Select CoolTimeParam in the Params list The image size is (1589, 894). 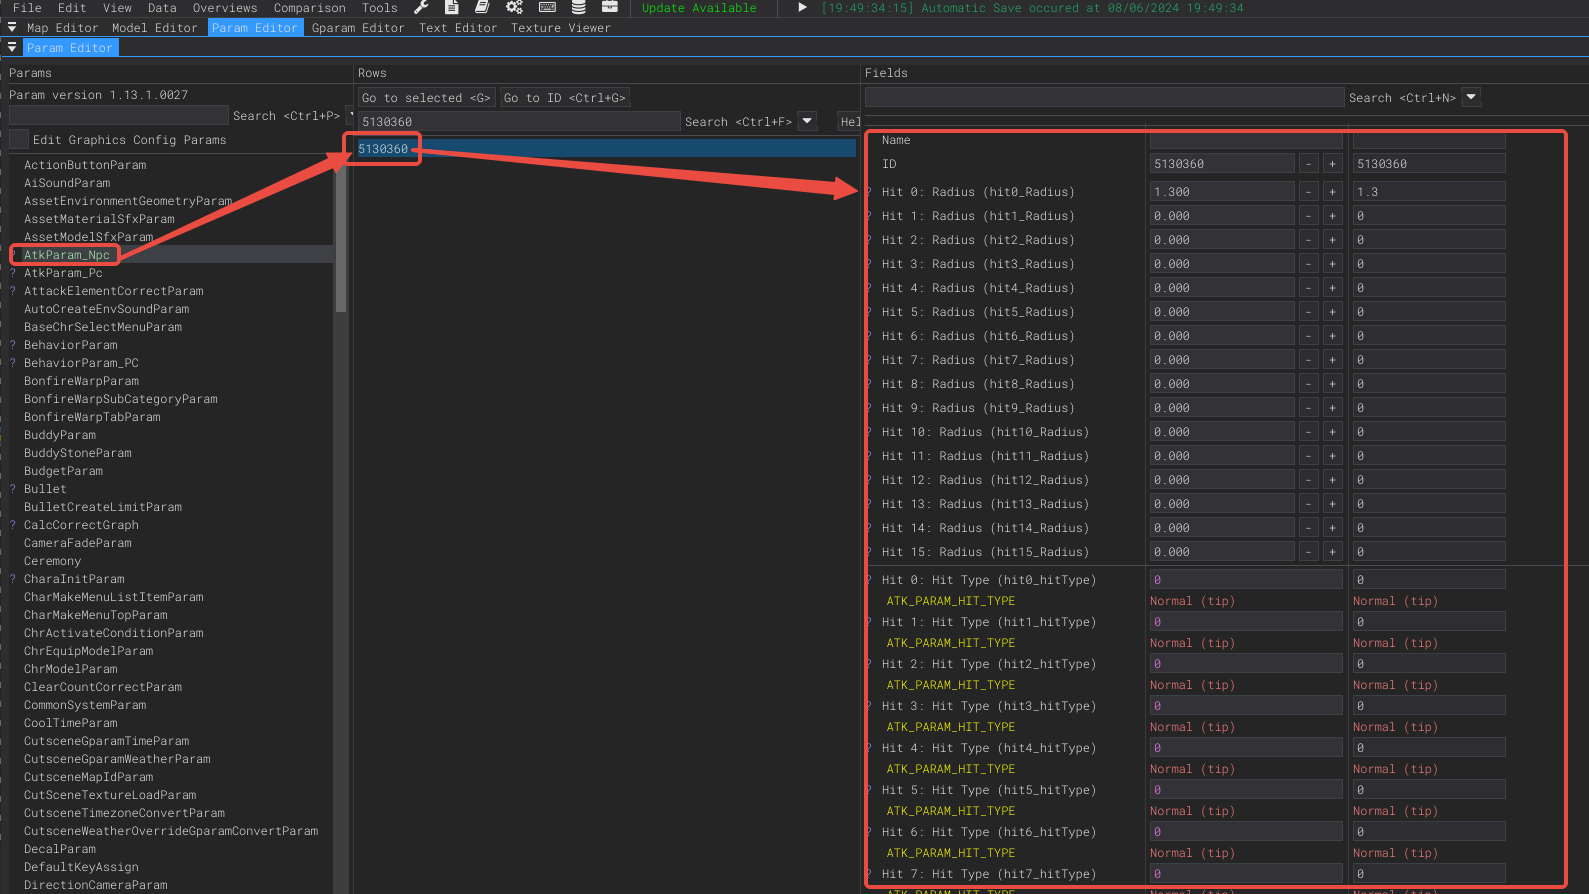click(x=71, y=723)
